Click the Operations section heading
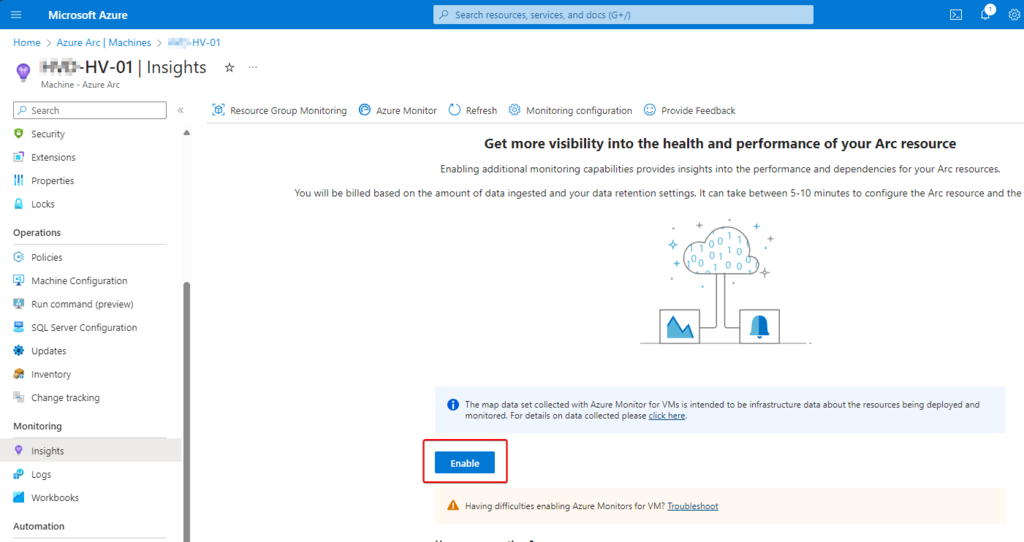 tap(37, 232)
